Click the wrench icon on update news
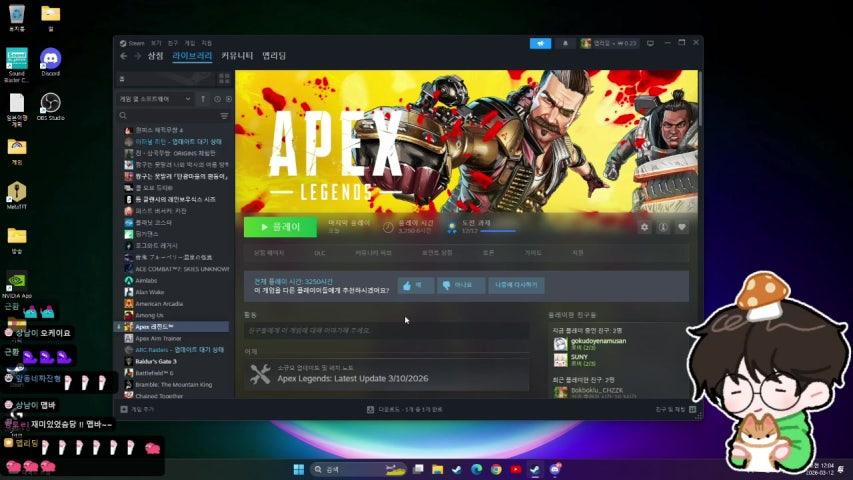853x480 pixels. (x=260, y=374)
